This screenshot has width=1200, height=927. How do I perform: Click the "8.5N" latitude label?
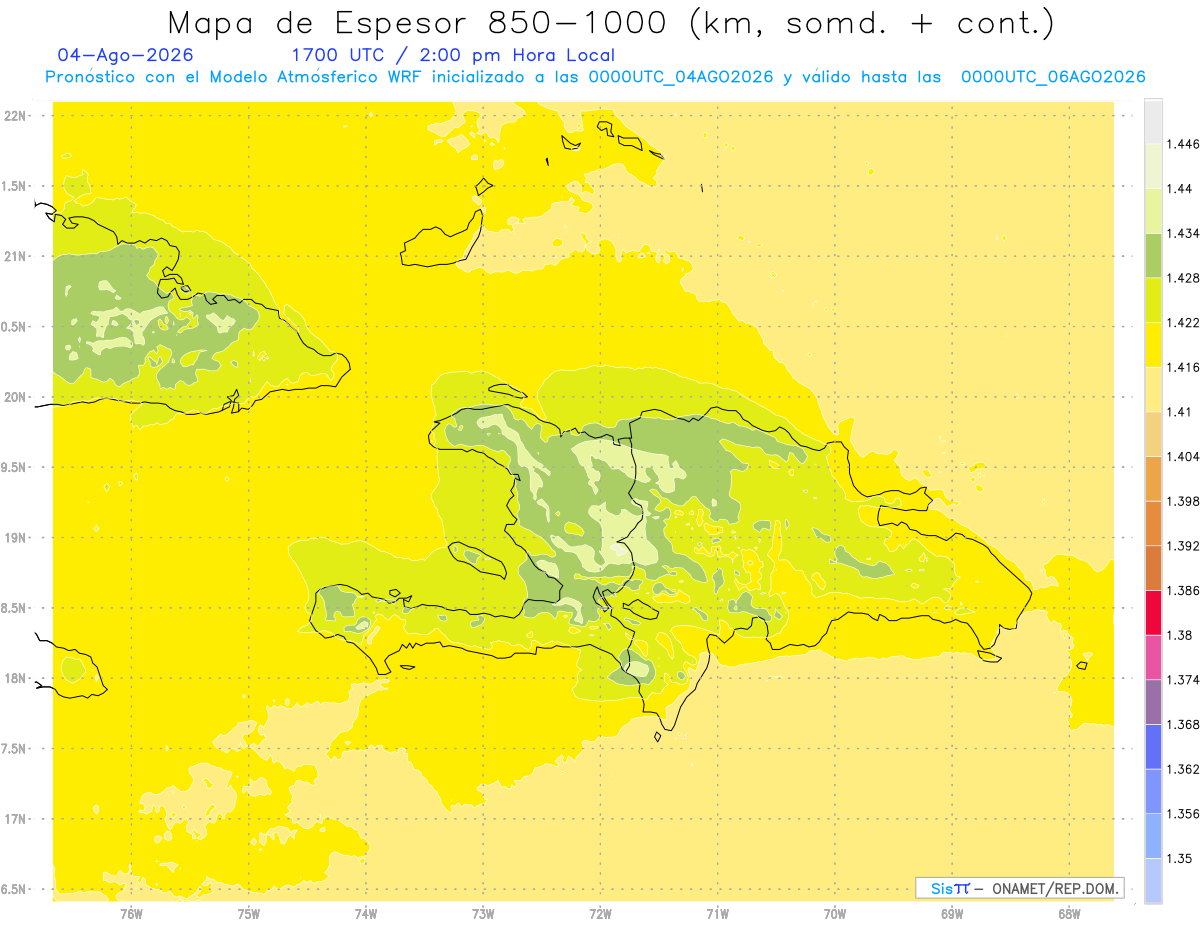point(13,609)
